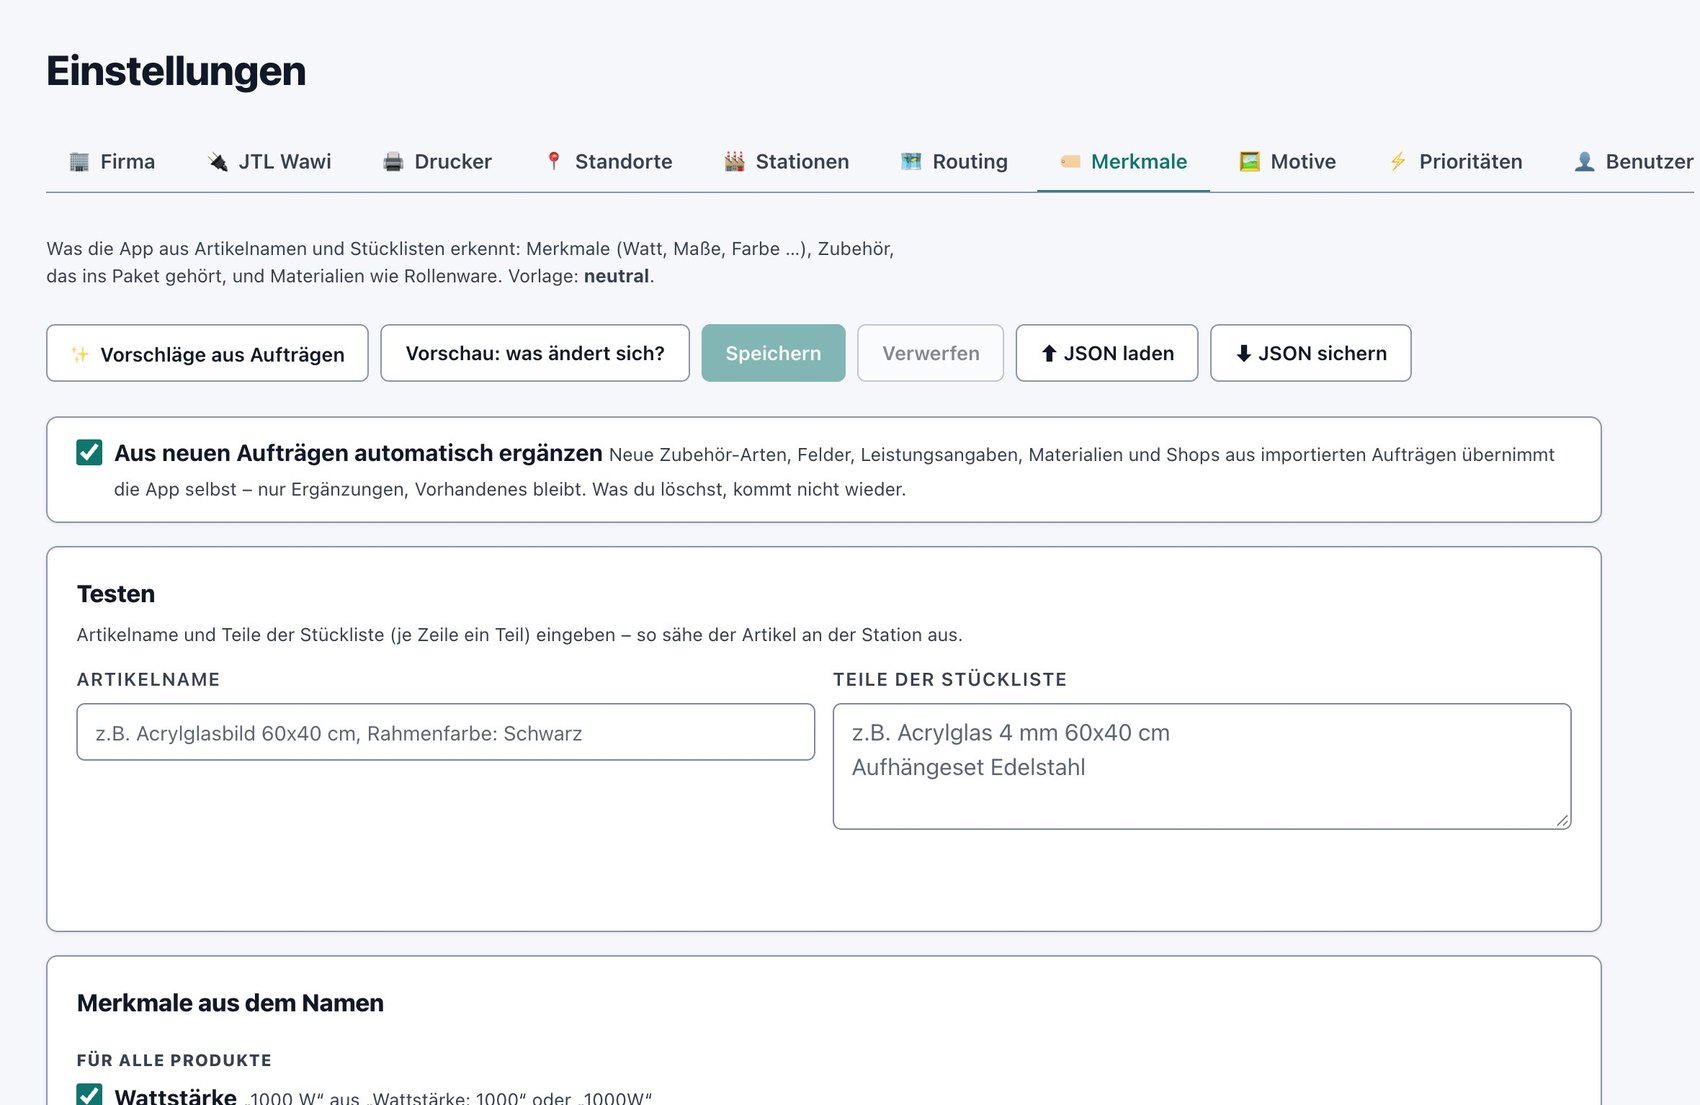Switch to the Stationen tab
The height and width of the screenshot is (1105, 1700).
(x=786, y=162)
